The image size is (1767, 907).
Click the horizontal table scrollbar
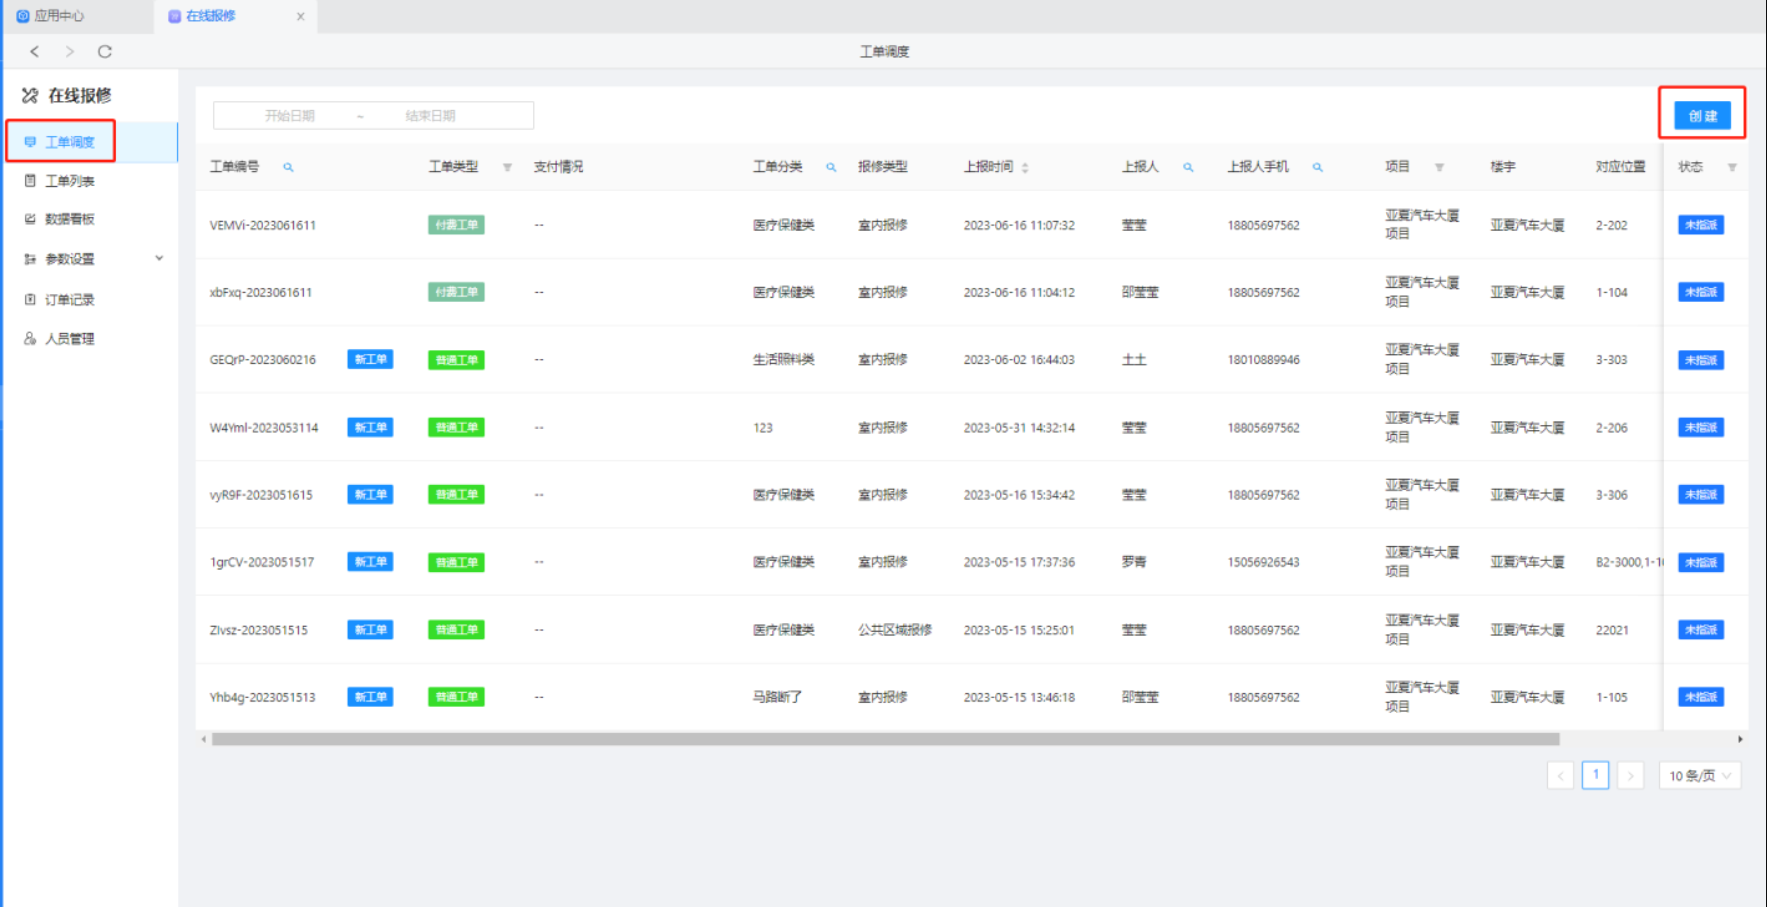pos(885,740)
